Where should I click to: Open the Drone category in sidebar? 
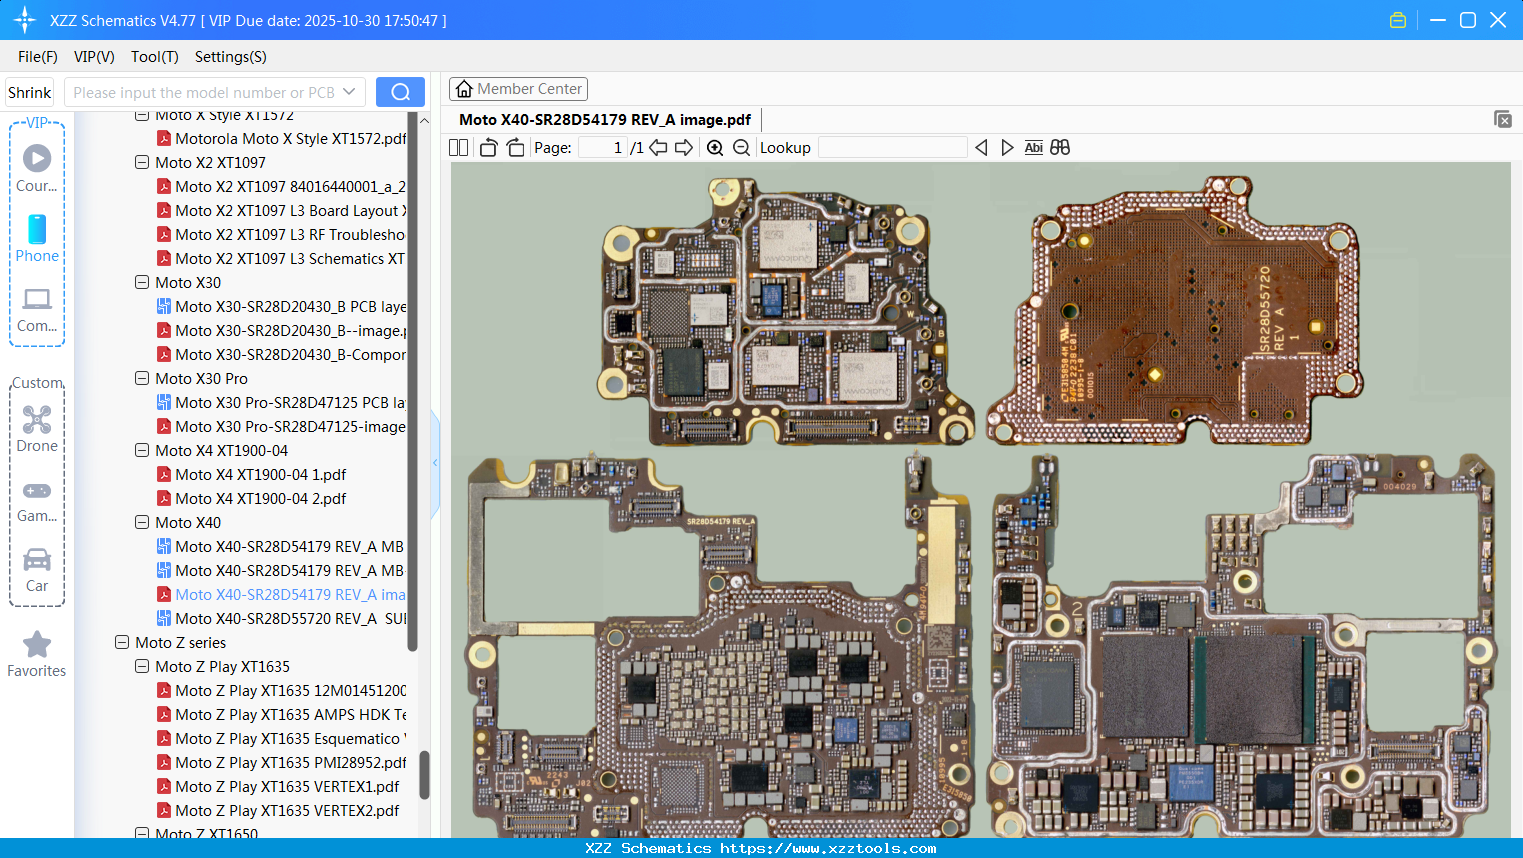pos(37,429)
